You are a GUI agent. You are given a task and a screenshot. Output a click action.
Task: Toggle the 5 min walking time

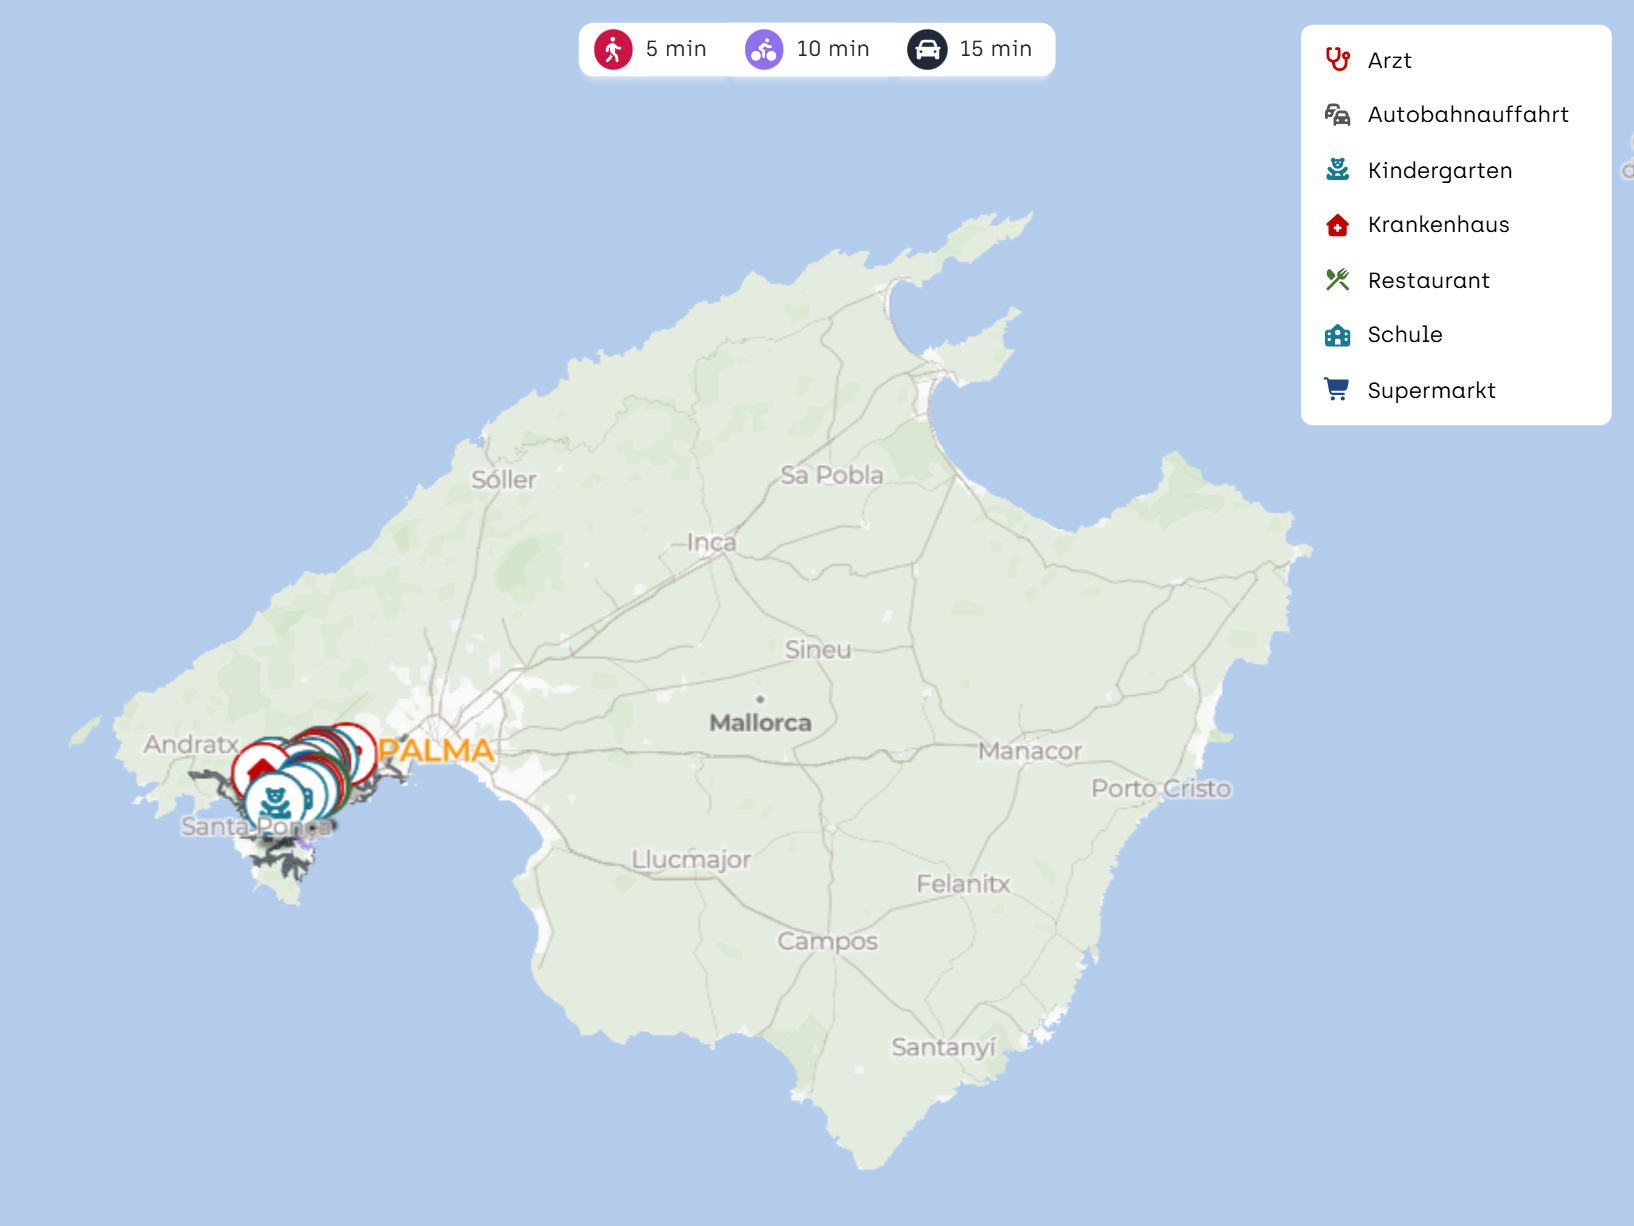pyautogui.click(x=676, y=49)
